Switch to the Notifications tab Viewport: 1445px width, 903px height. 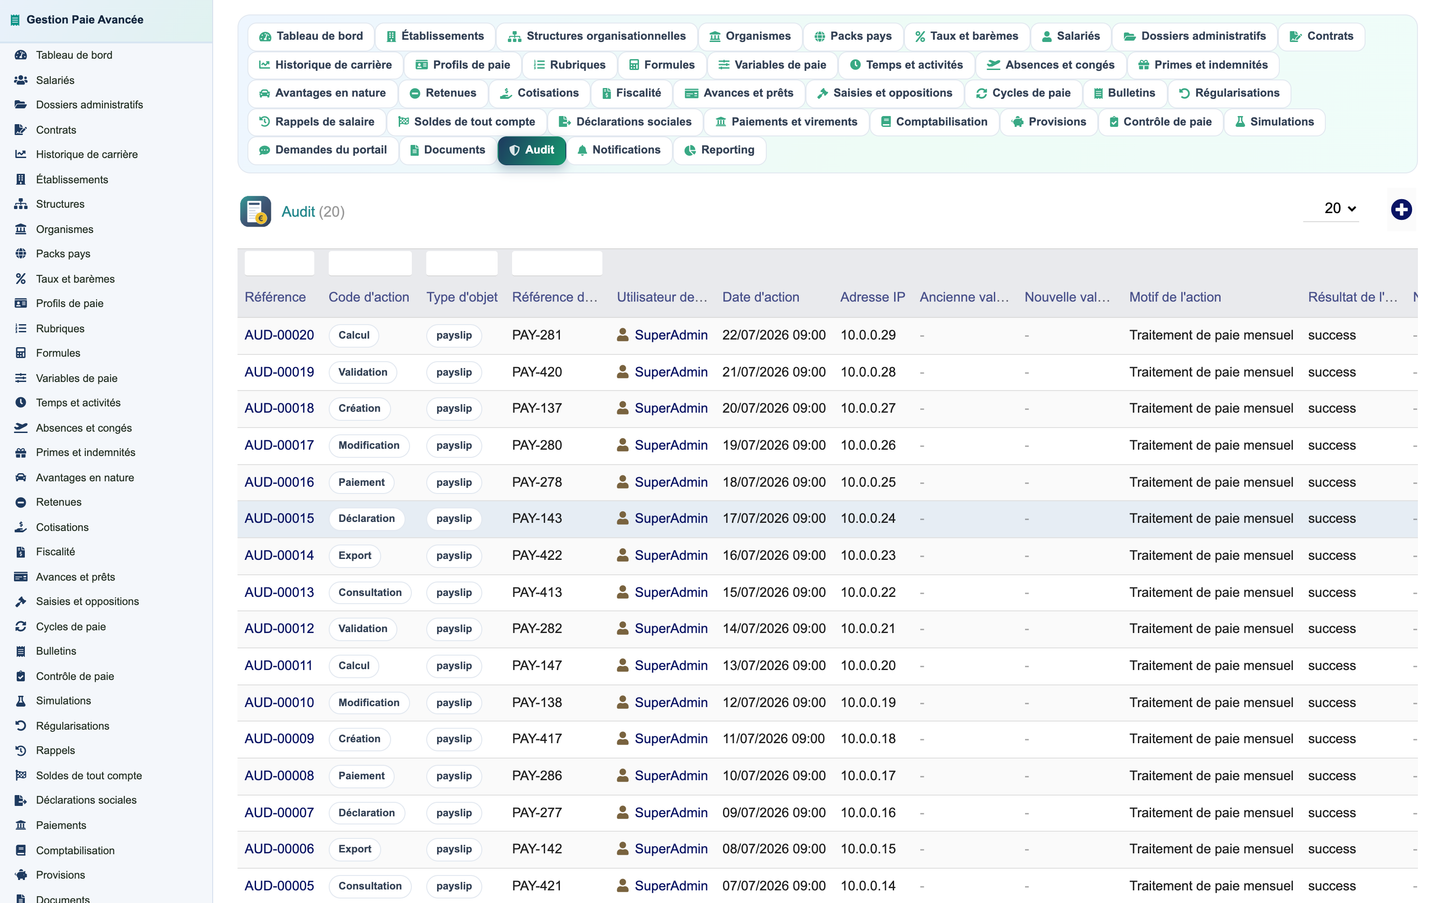click(x=618, y=150)
